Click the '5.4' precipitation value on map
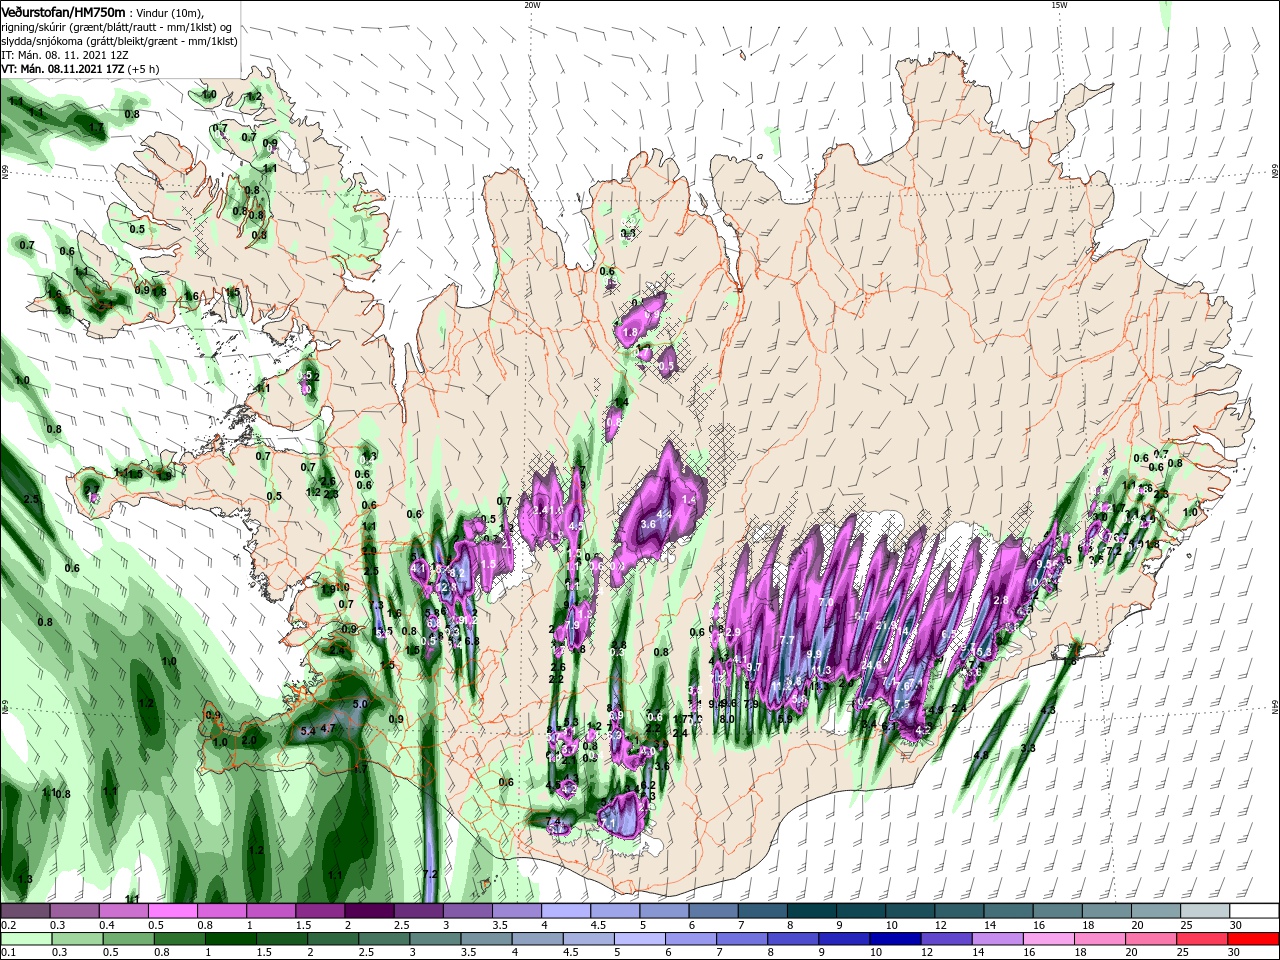This screenshot has height=960, width=1280. click(x=308, y=731)
